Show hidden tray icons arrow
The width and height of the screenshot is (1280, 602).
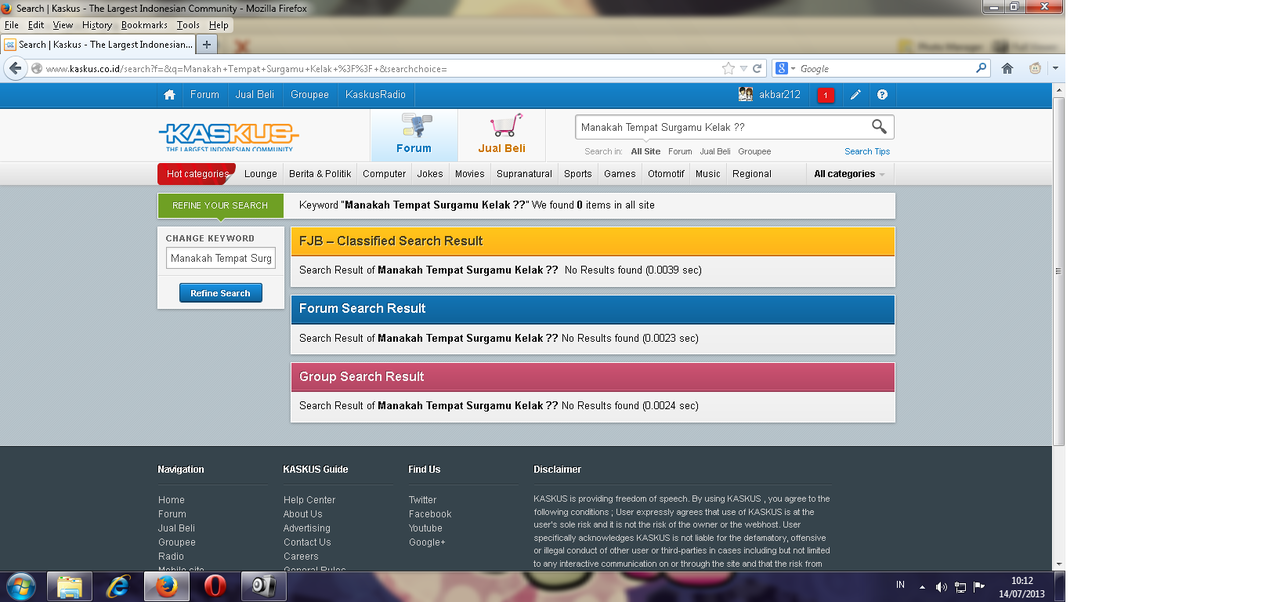922,587
